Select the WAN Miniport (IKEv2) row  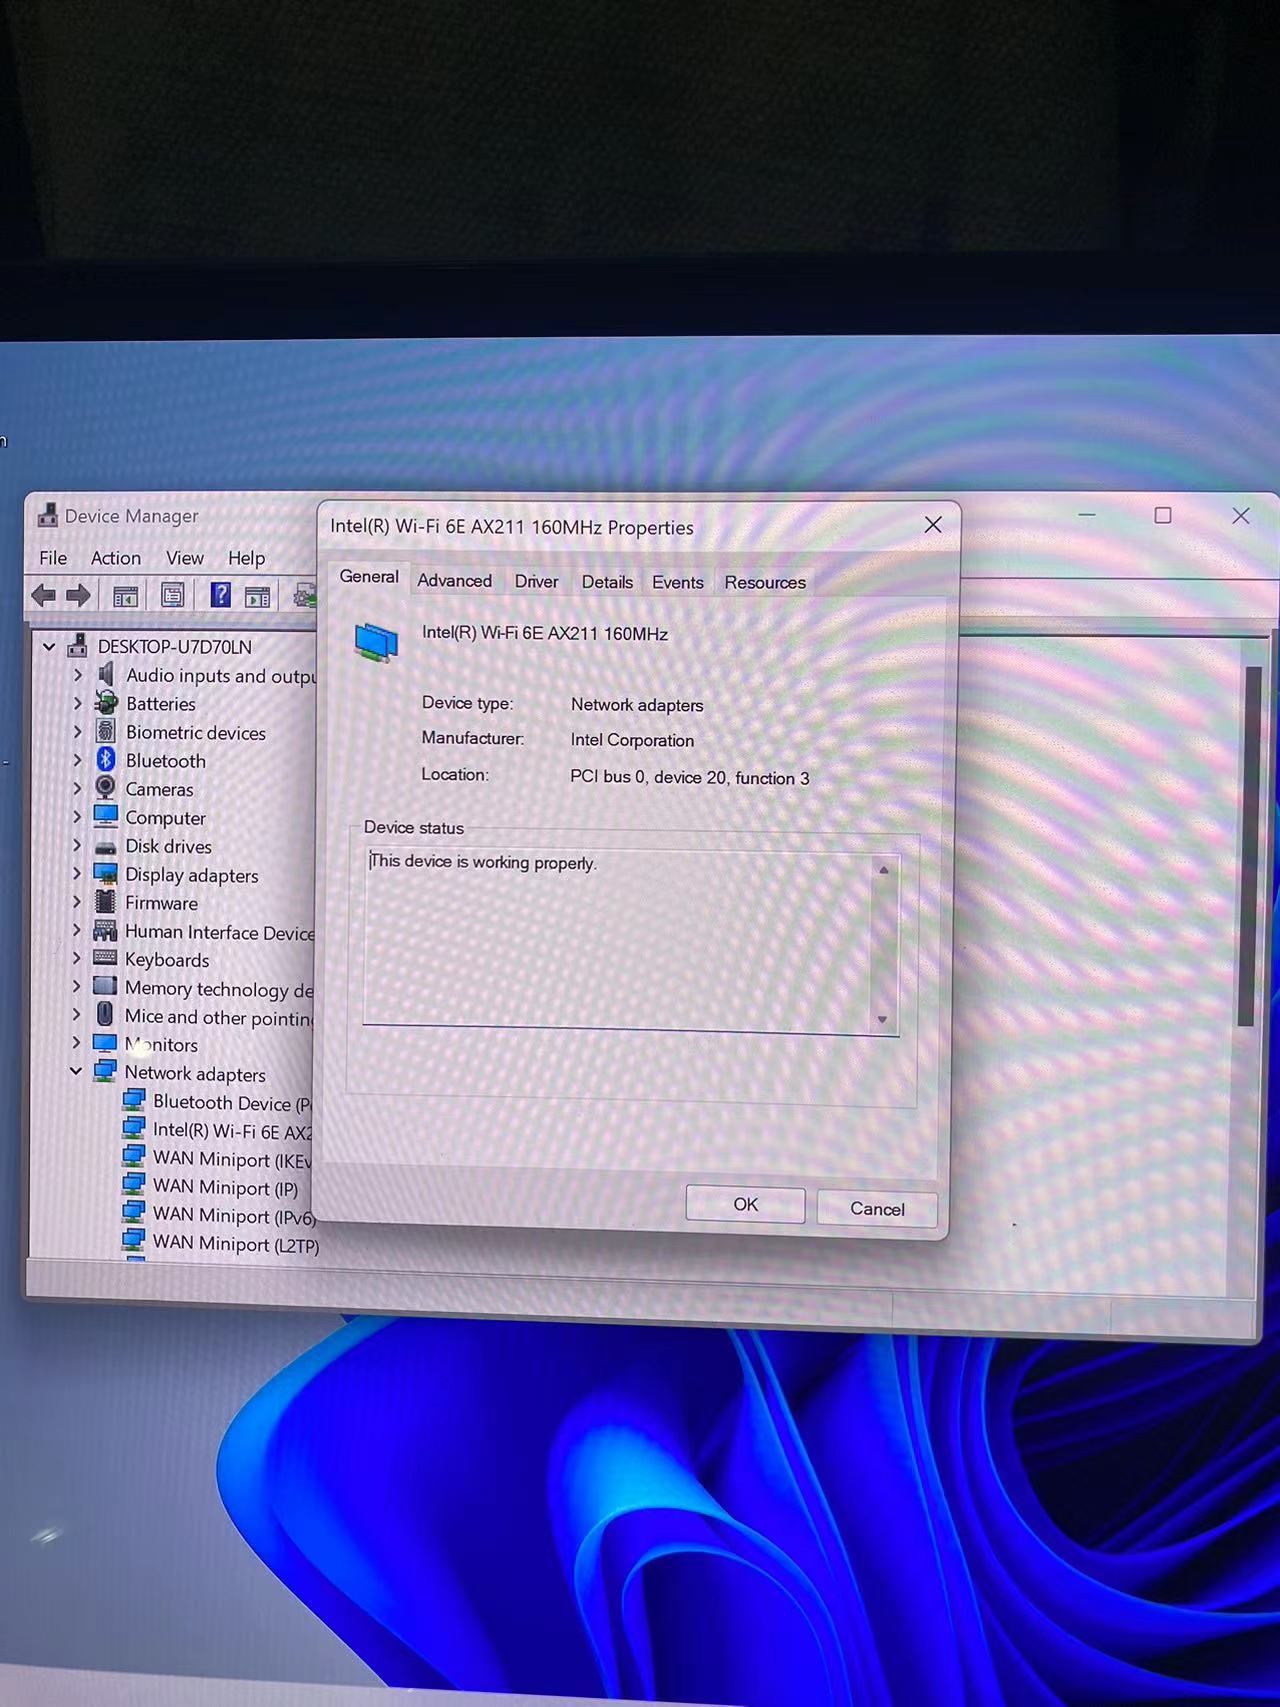(217, 1159)
